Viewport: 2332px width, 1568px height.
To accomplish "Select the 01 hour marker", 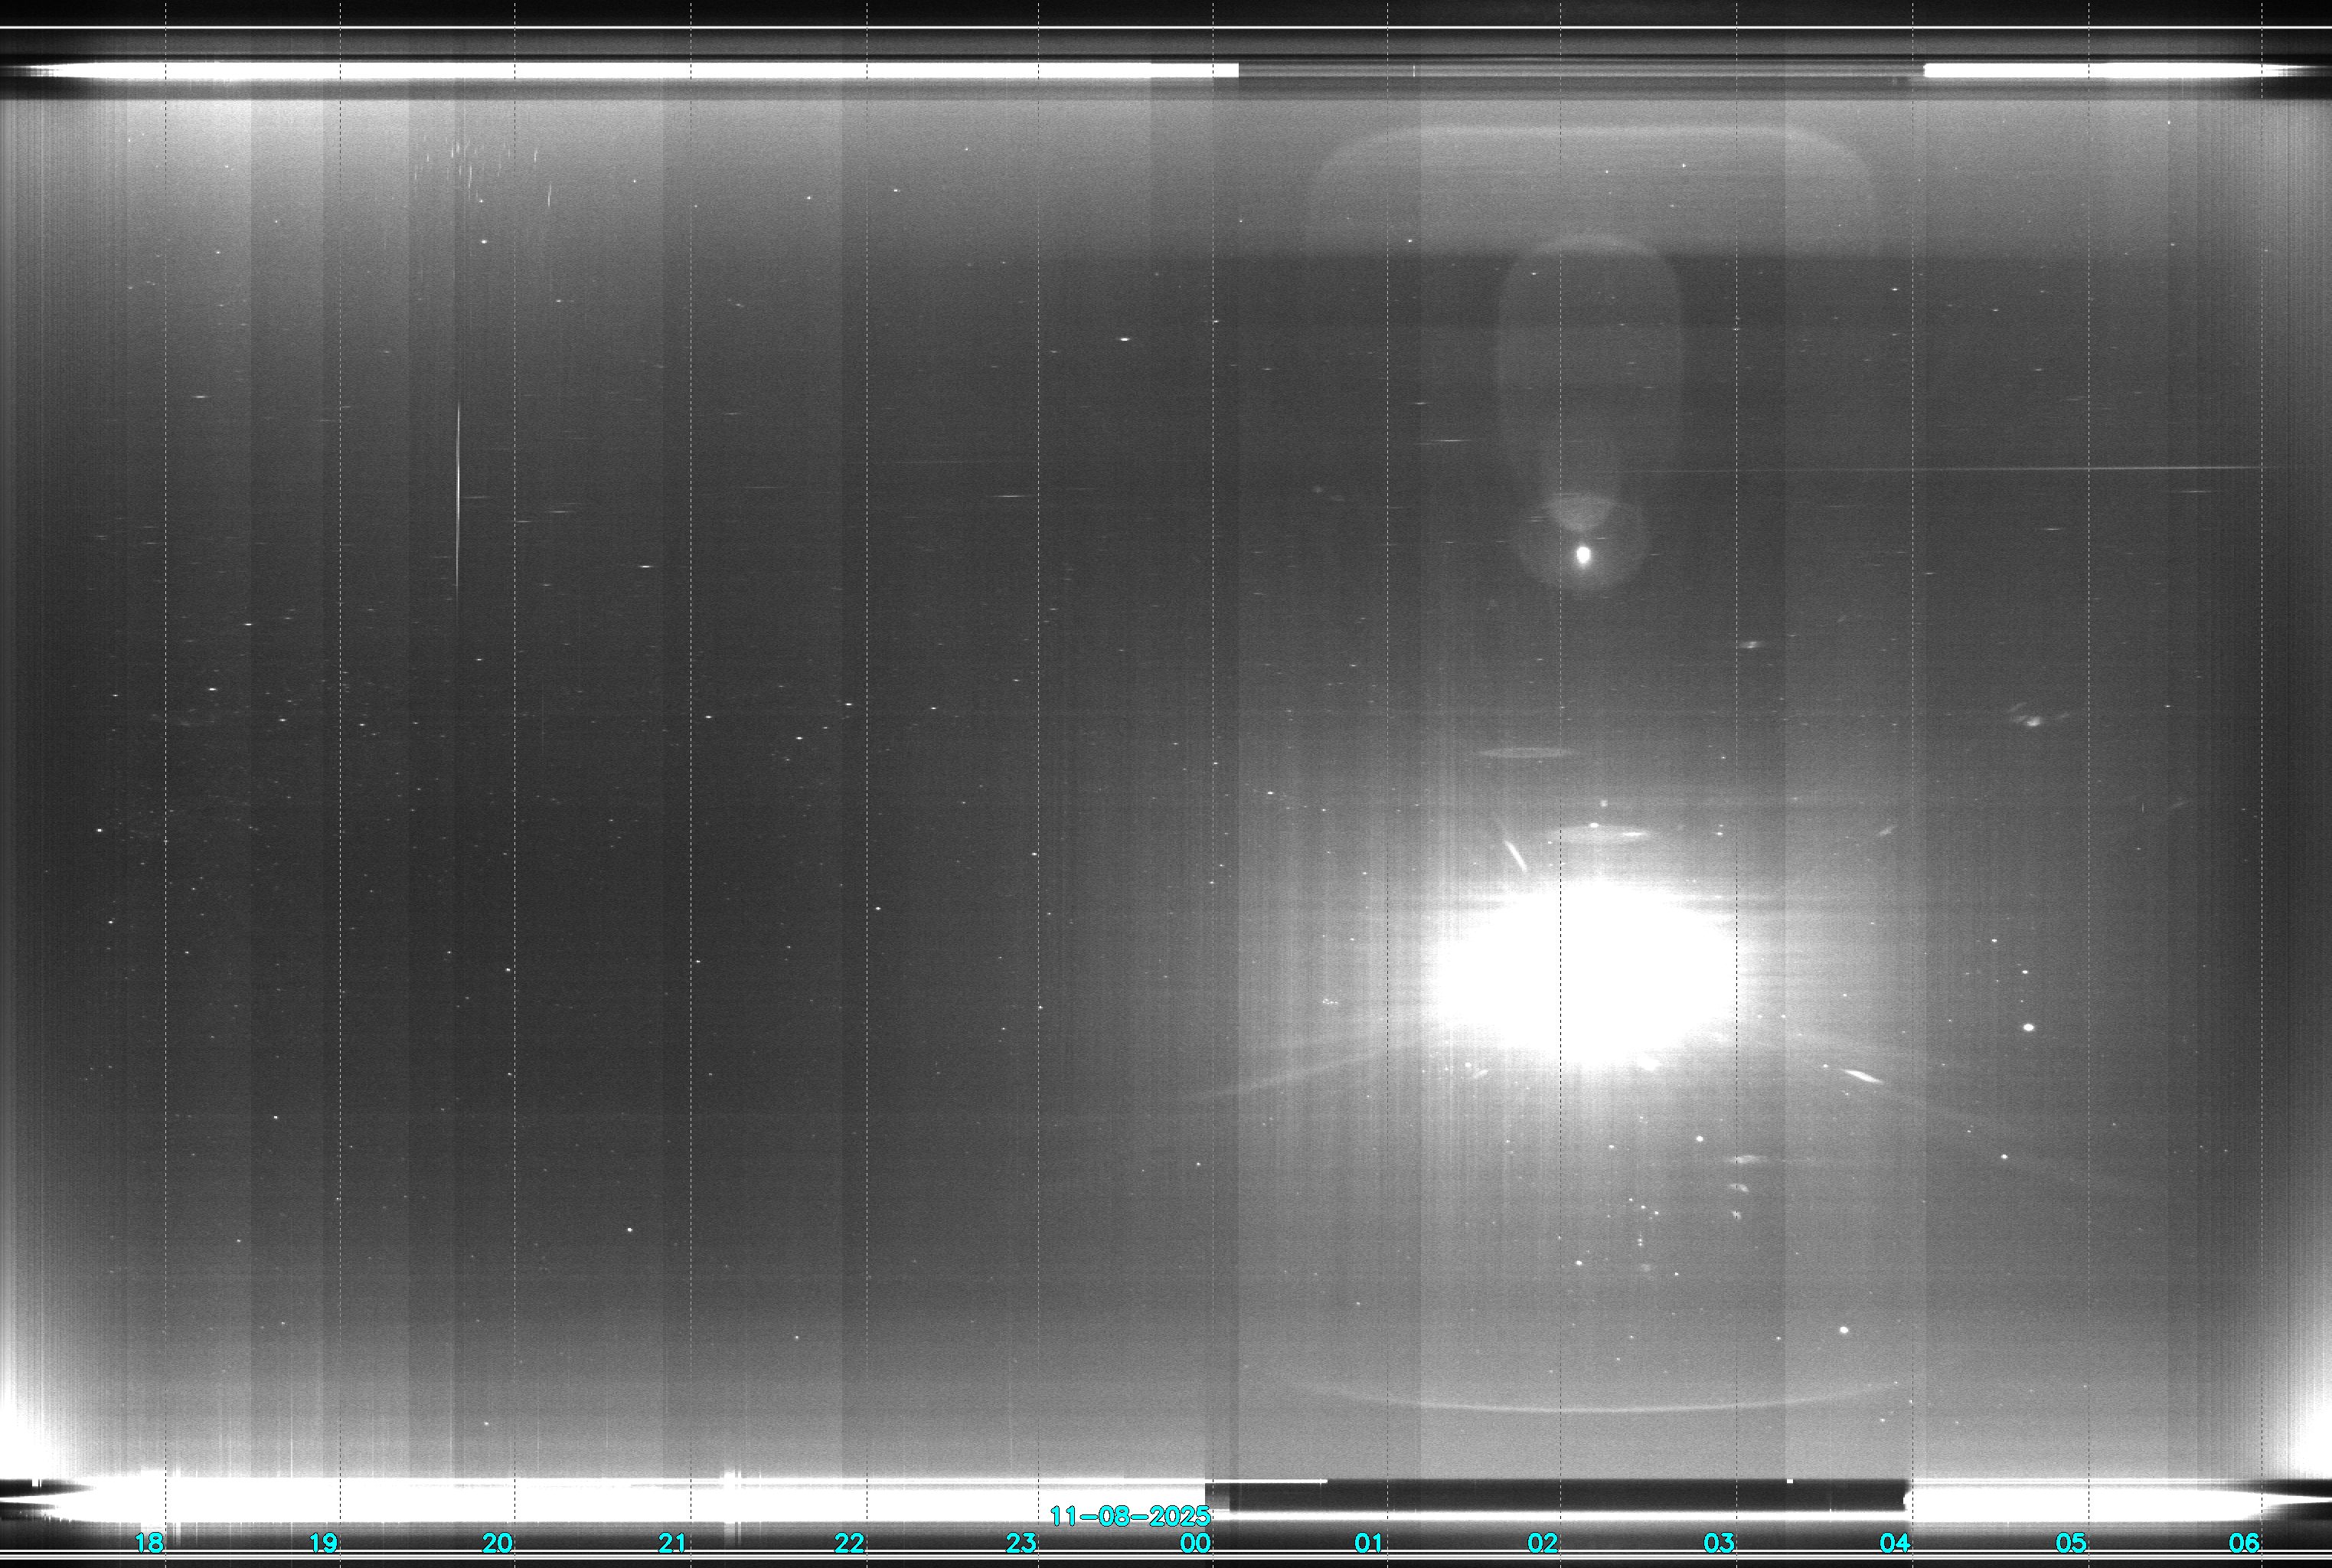I will pyautogui.click(x=1369, y=1543).
